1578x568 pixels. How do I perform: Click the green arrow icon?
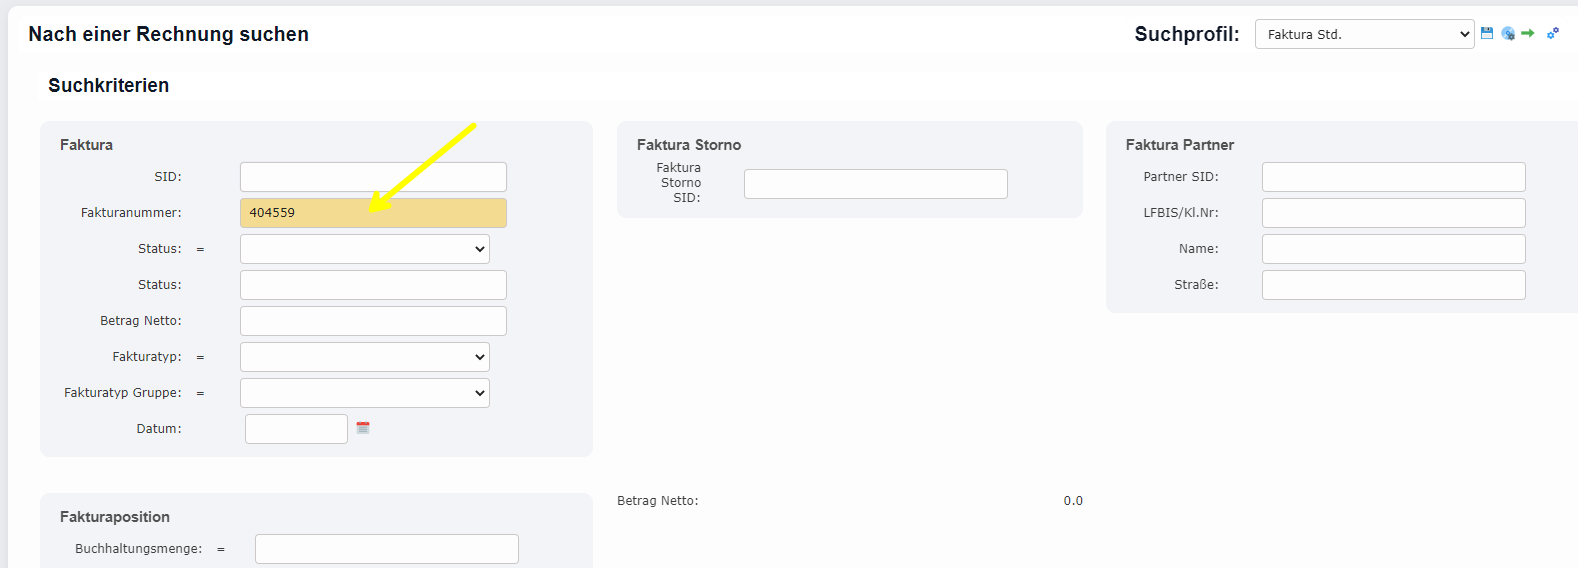pyautogui.click(x=1528, y=33)
